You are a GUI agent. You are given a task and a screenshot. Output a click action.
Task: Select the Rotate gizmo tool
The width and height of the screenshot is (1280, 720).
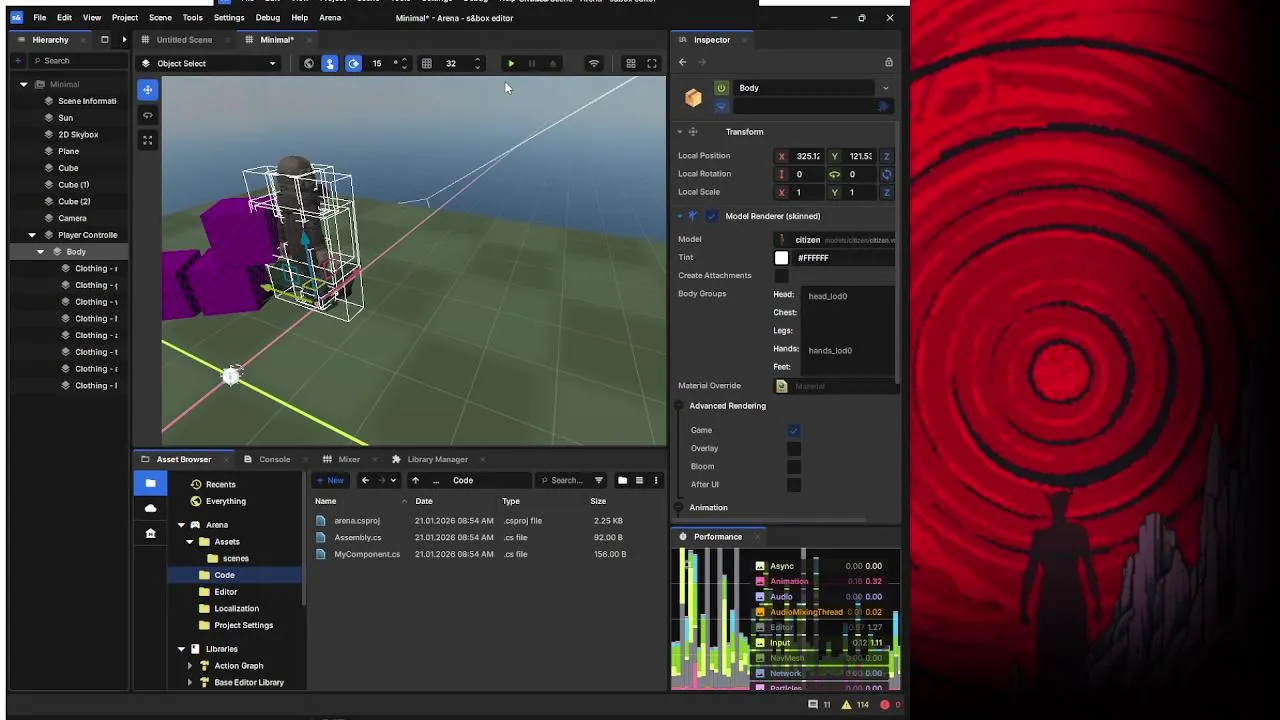(x=148, y=115)
